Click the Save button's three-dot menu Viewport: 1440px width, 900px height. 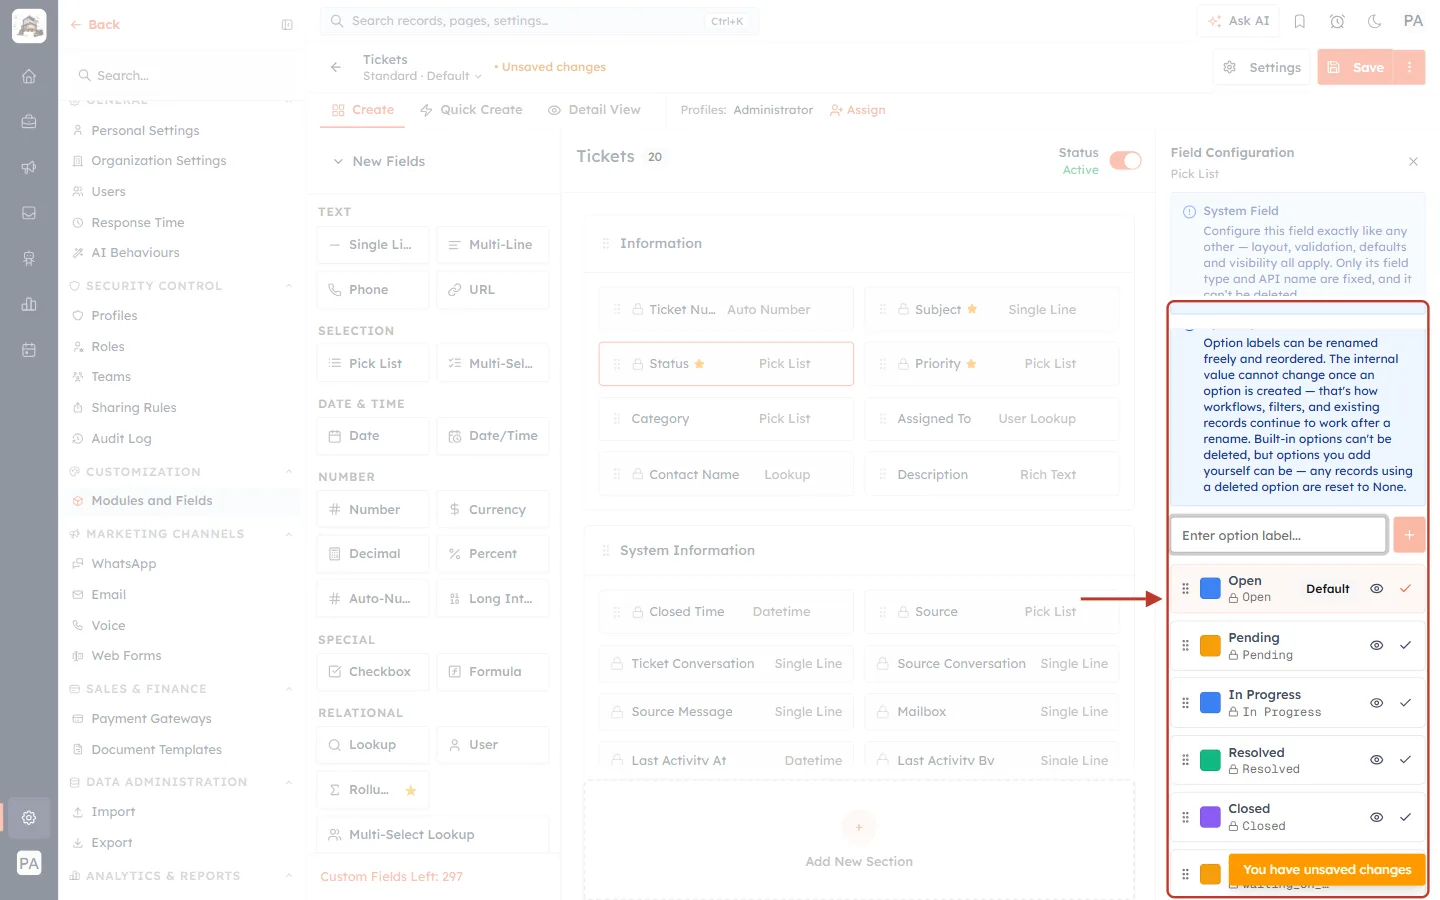tap(1409, 67)
